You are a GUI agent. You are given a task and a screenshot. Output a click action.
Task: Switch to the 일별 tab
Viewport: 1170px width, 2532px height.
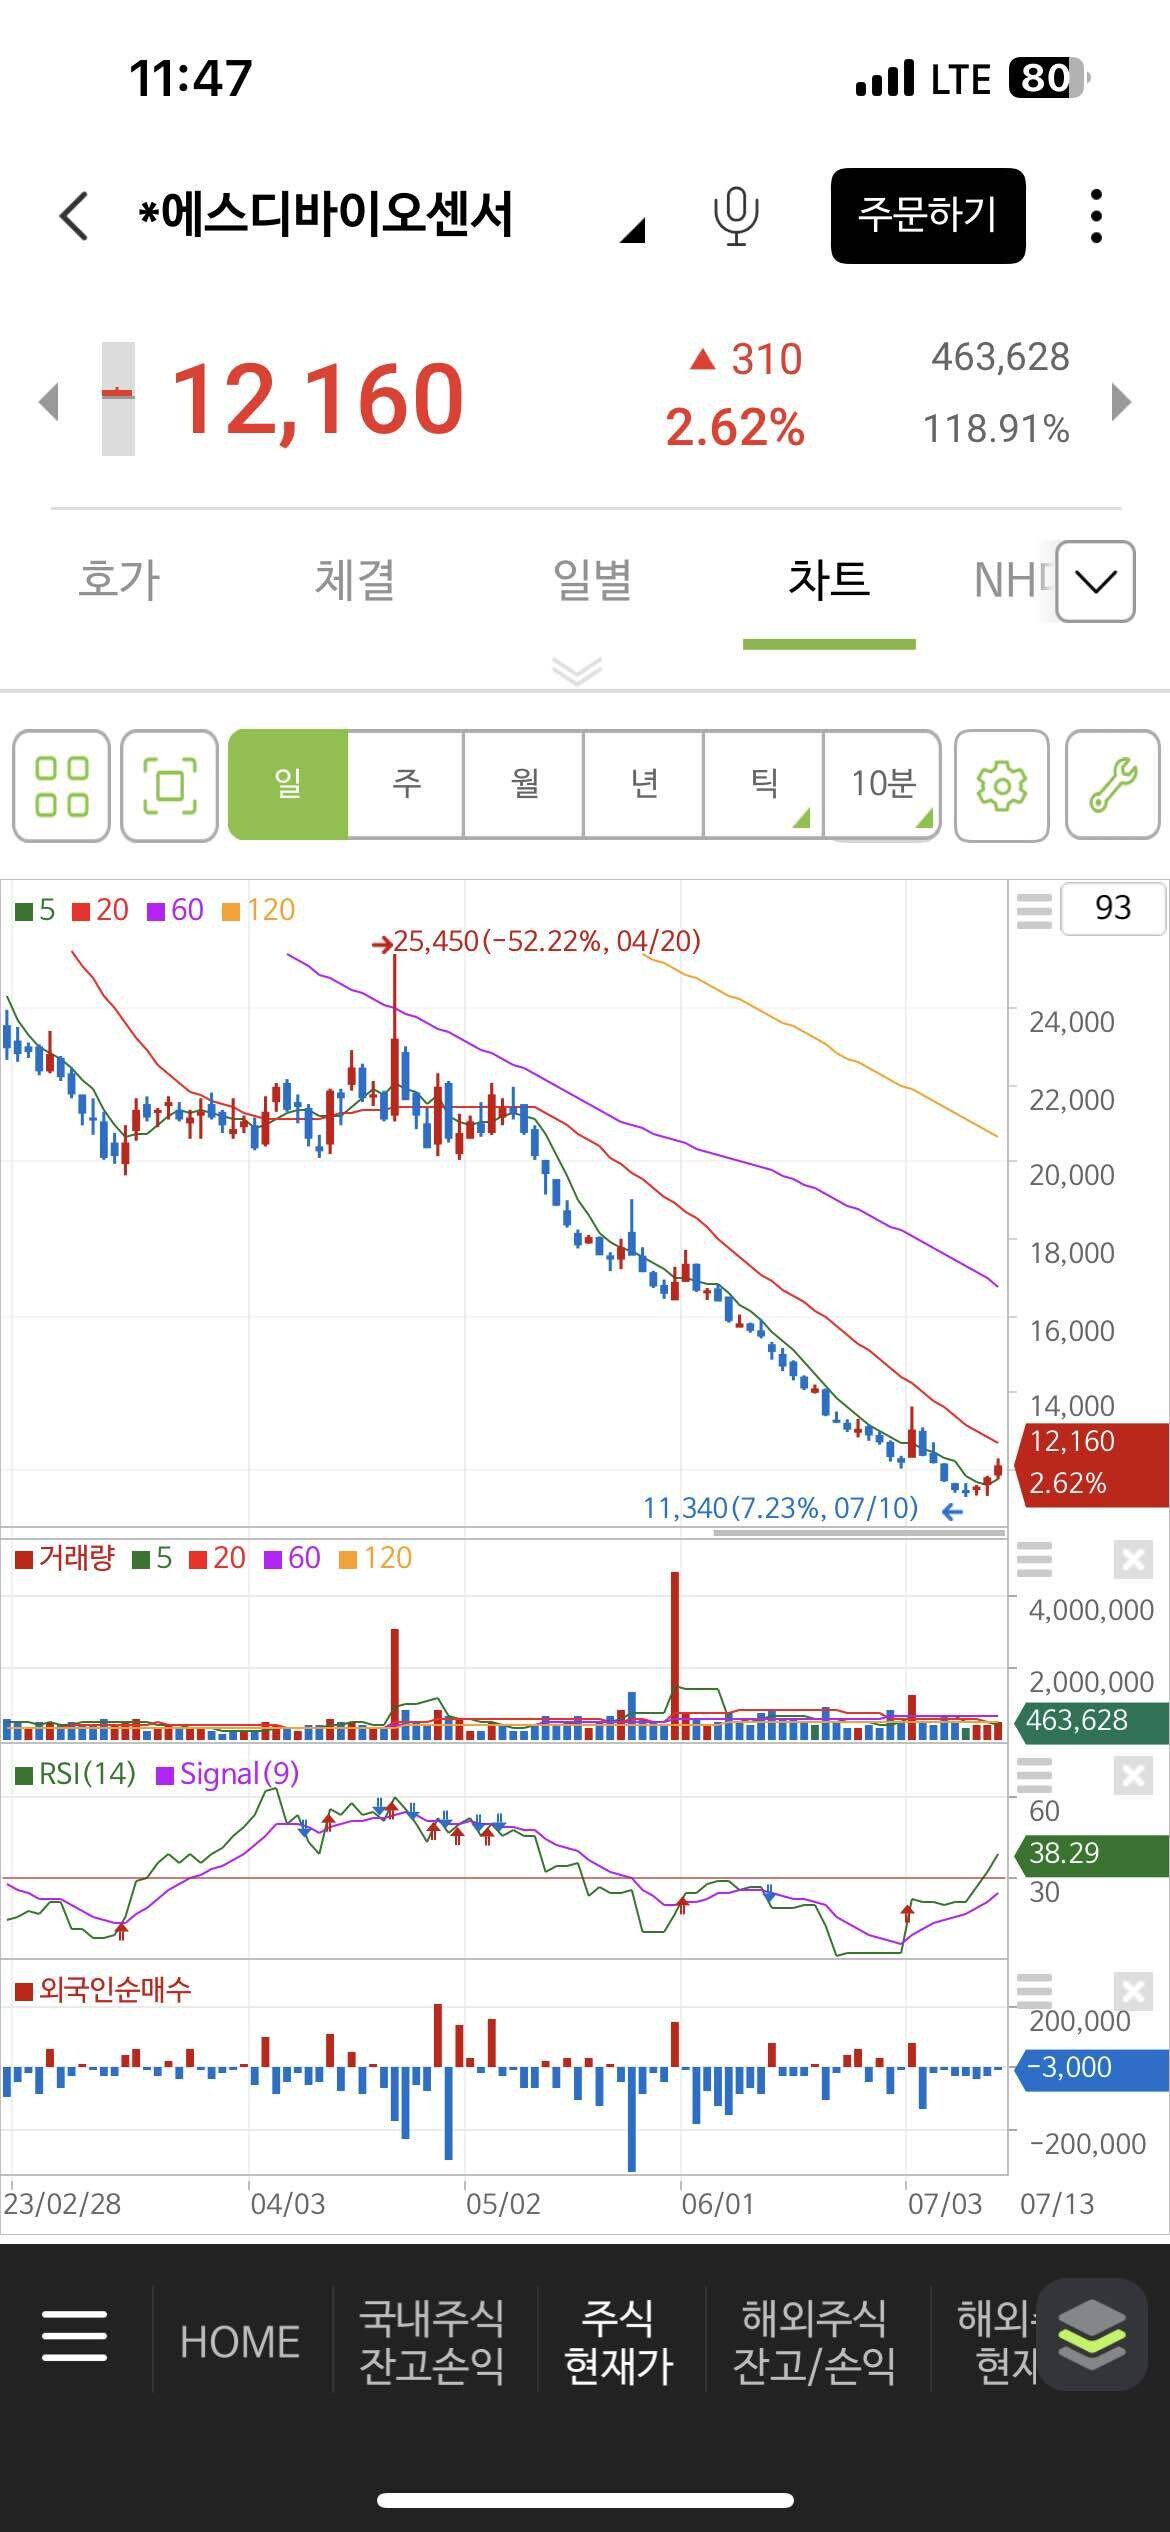click(592, 580)
